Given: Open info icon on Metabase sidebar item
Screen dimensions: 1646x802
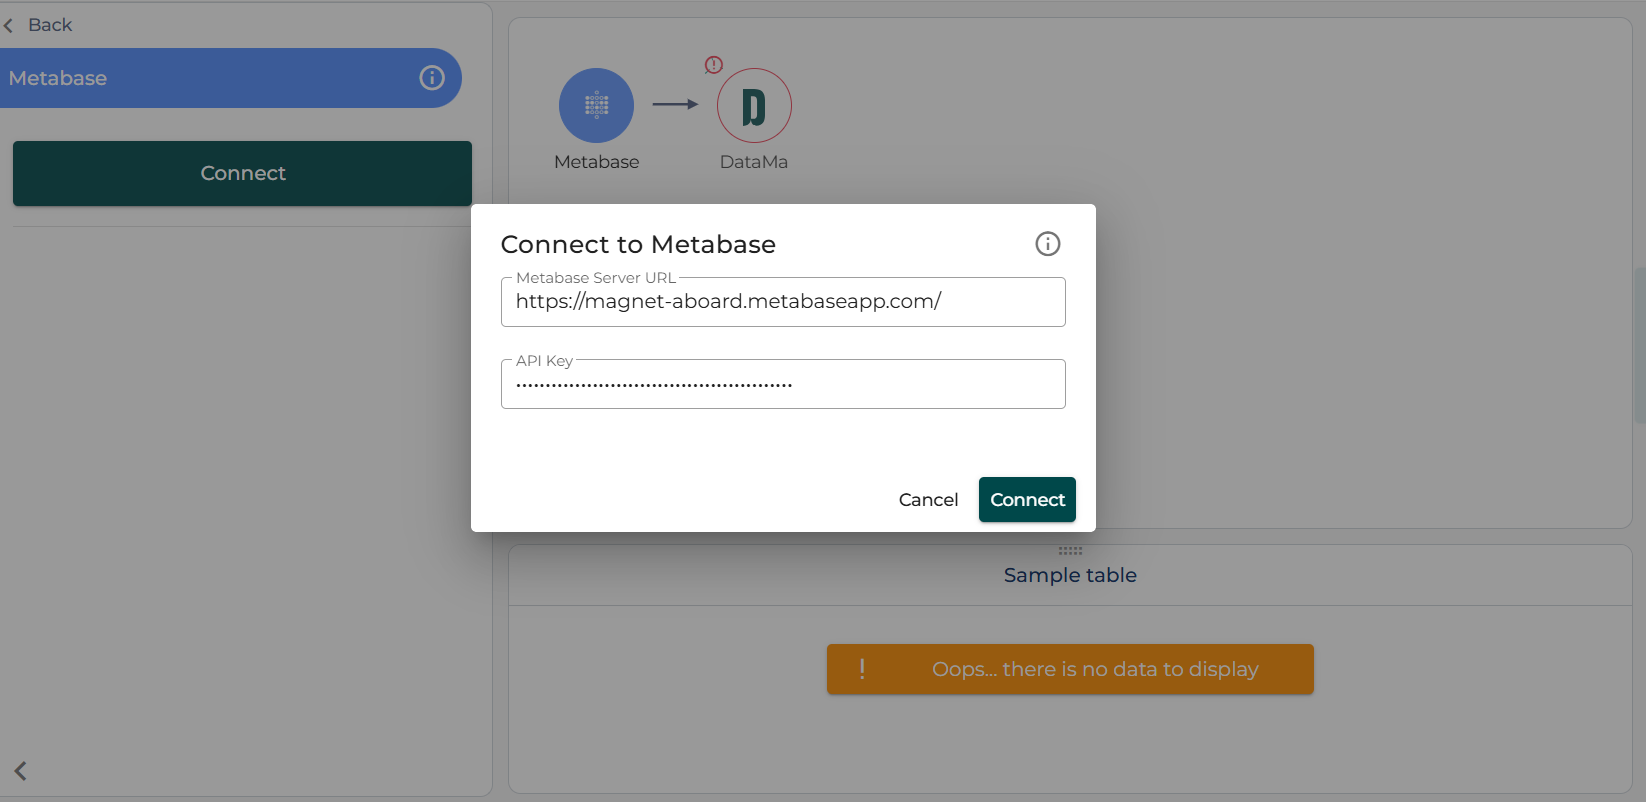Looking at the screenshot, I should point(432,78).
